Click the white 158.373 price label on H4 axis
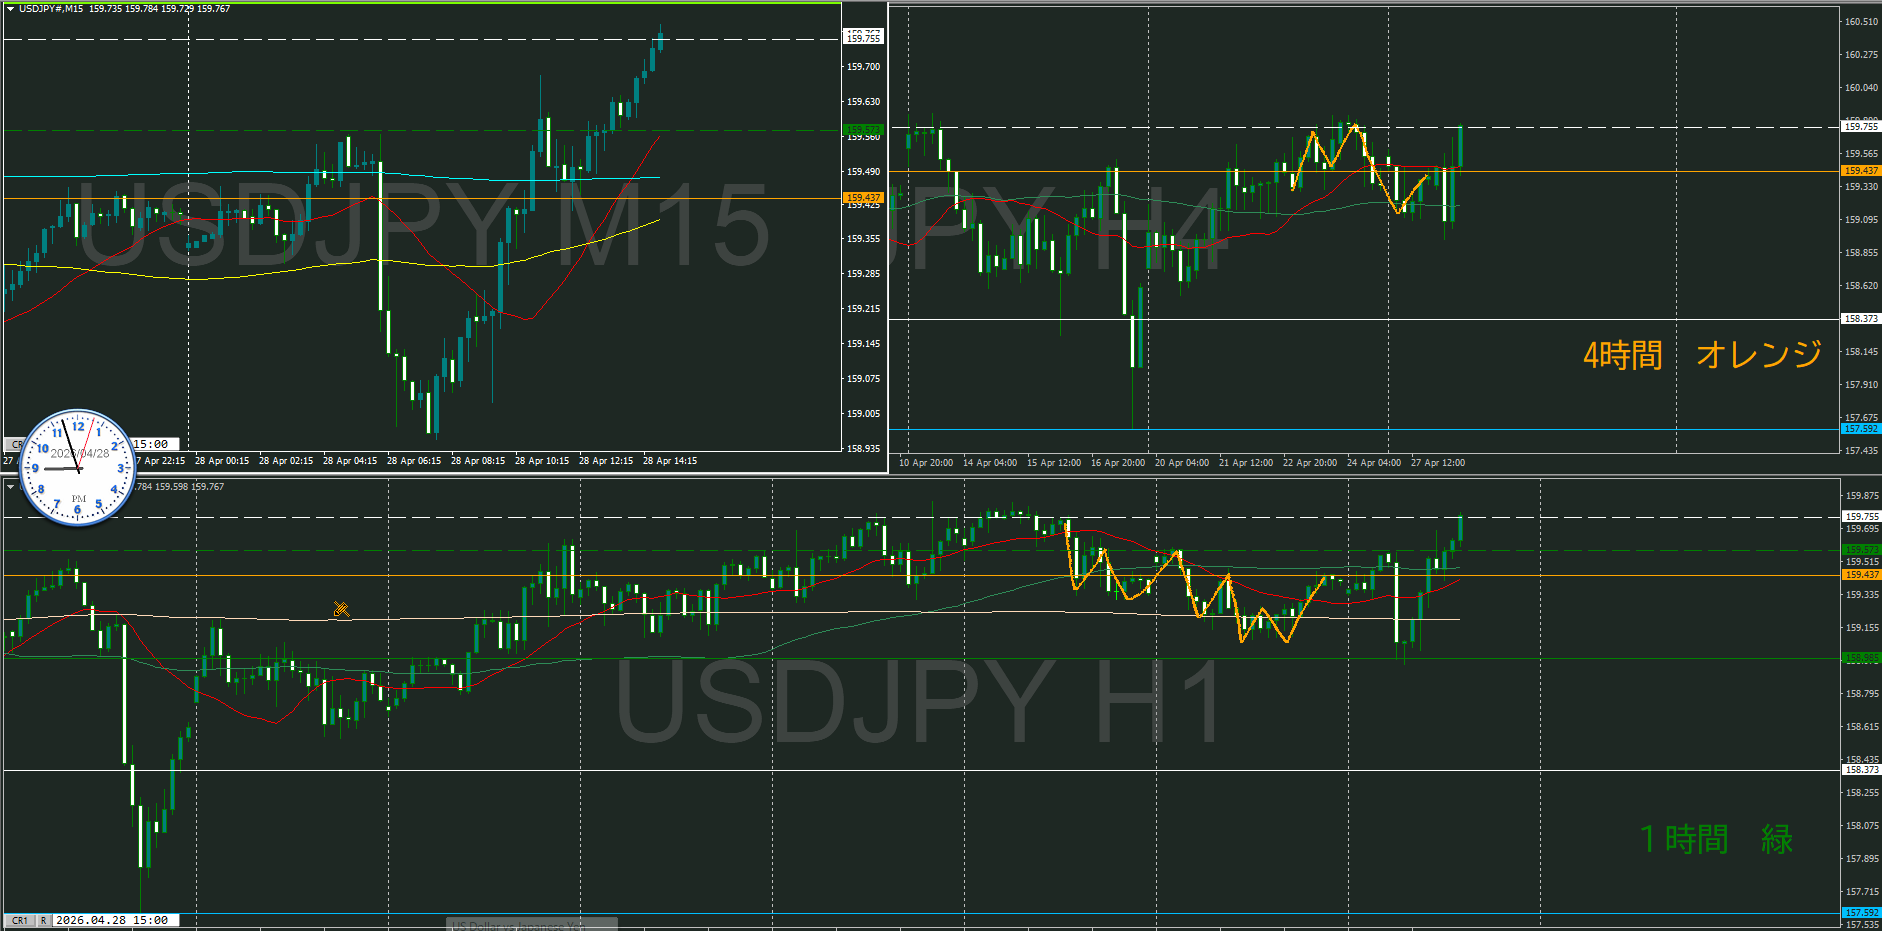Viewport: 1882px width, 931px height. tap(1860, 319)
